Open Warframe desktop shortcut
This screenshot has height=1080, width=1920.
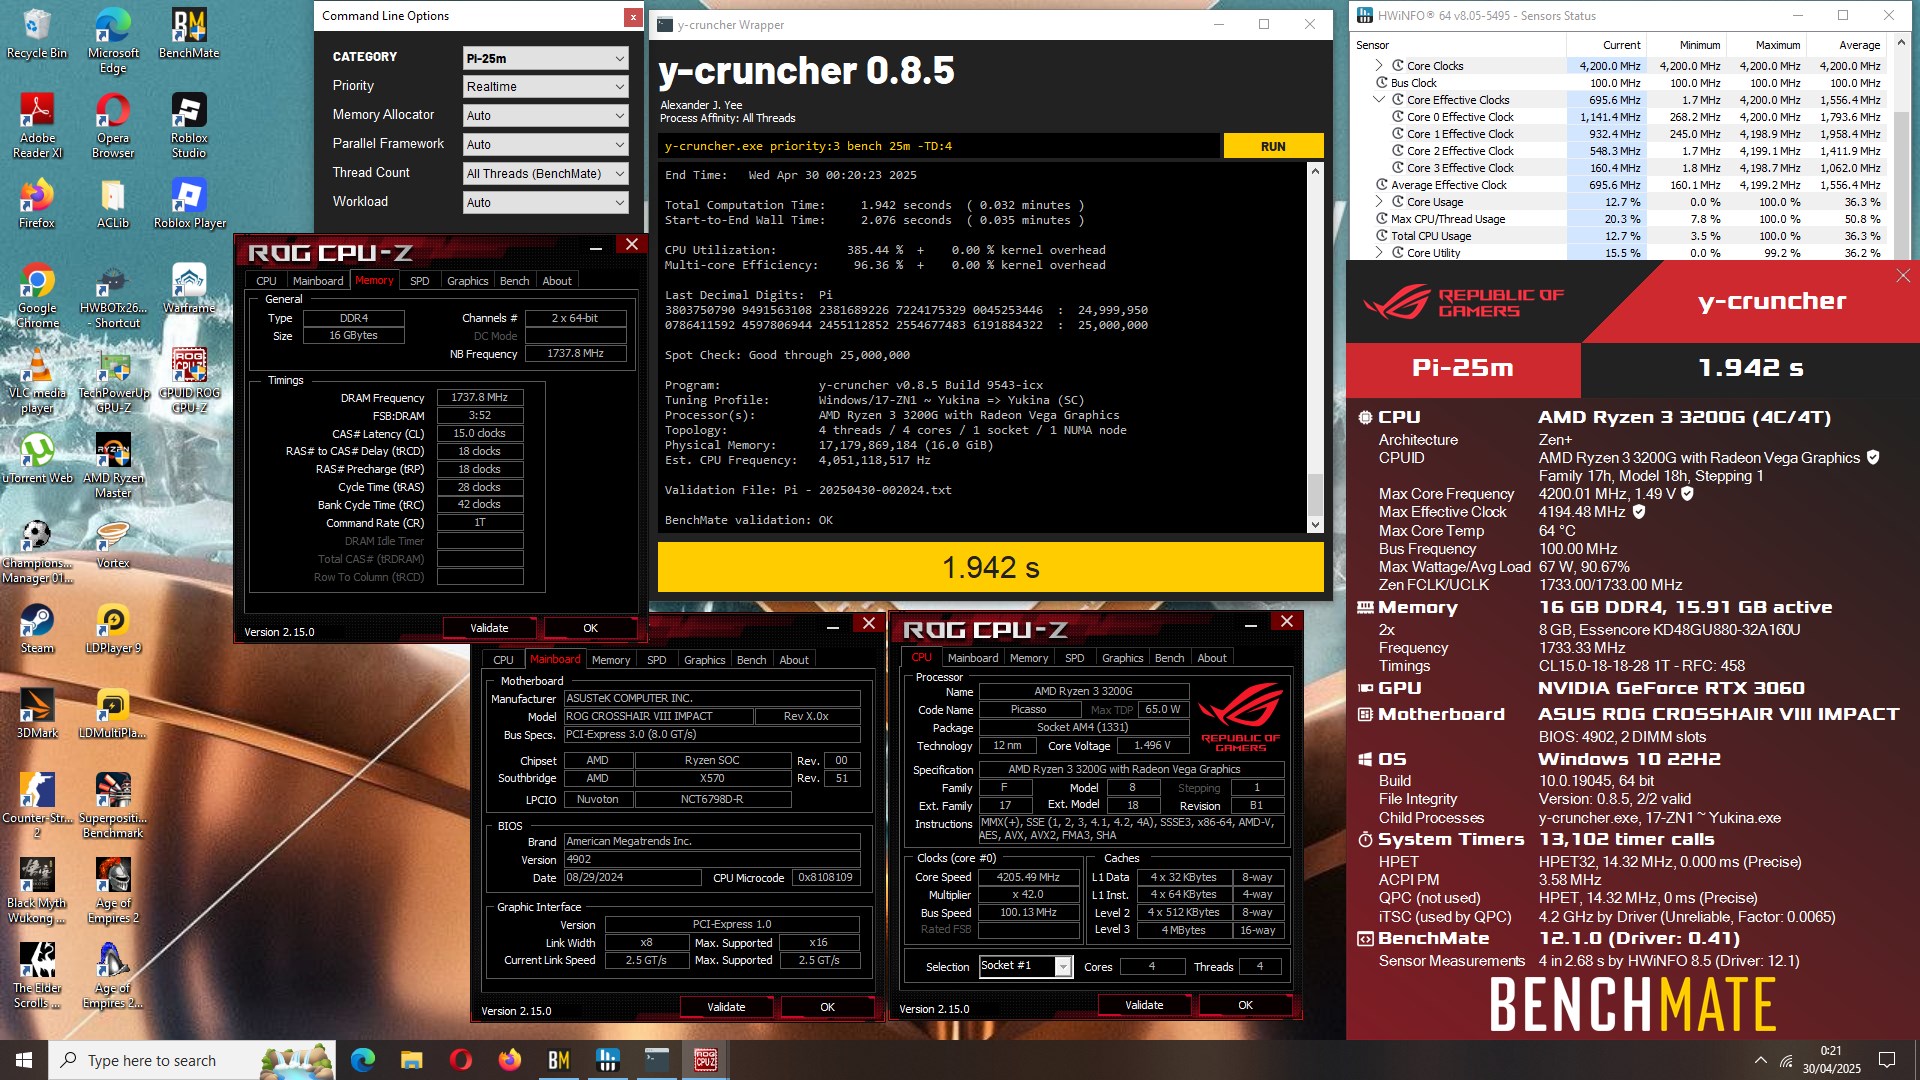pos(189,289)
